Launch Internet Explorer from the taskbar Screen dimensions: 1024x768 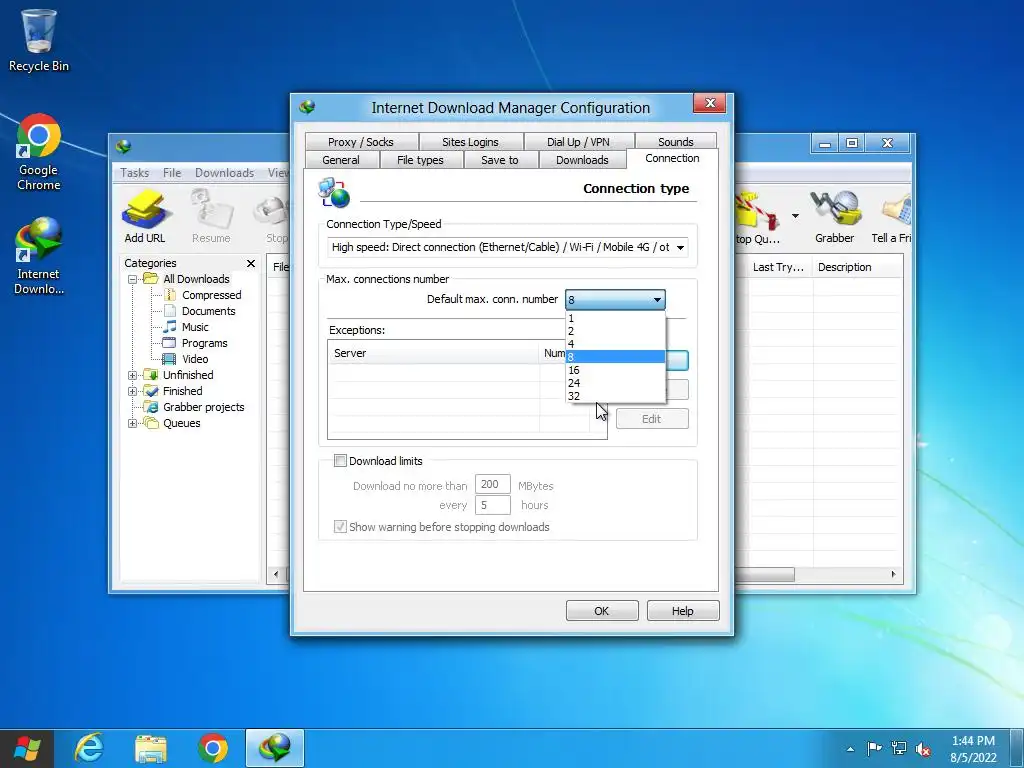pos(89,748)
